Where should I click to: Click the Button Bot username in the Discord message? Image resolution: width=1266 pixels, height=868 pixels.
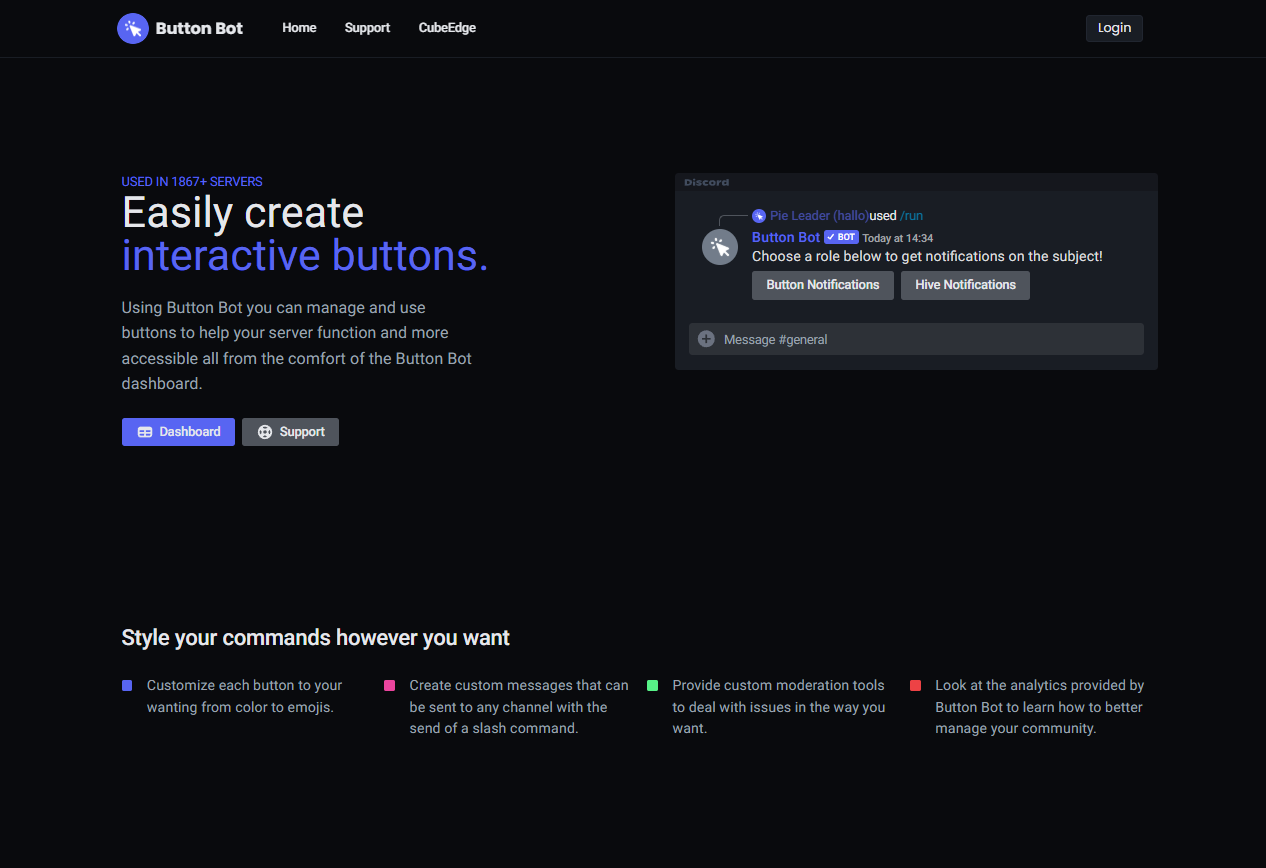pos(786,238)
